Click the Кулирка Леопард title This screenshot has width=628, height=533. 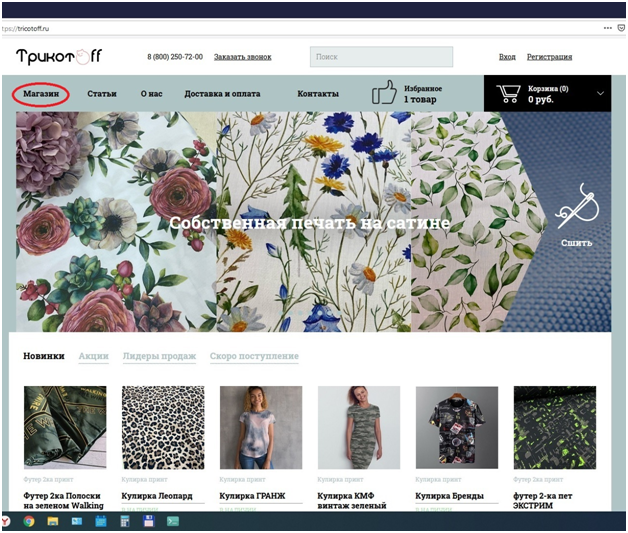pyautogui.click(x=157, y=496)
